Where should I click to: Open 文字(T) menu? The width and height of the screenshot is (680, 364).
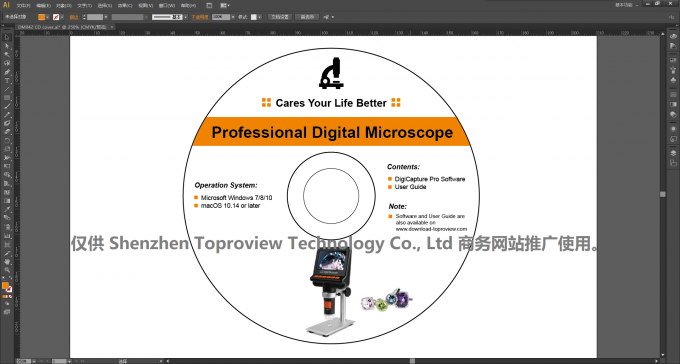(84, 6)
